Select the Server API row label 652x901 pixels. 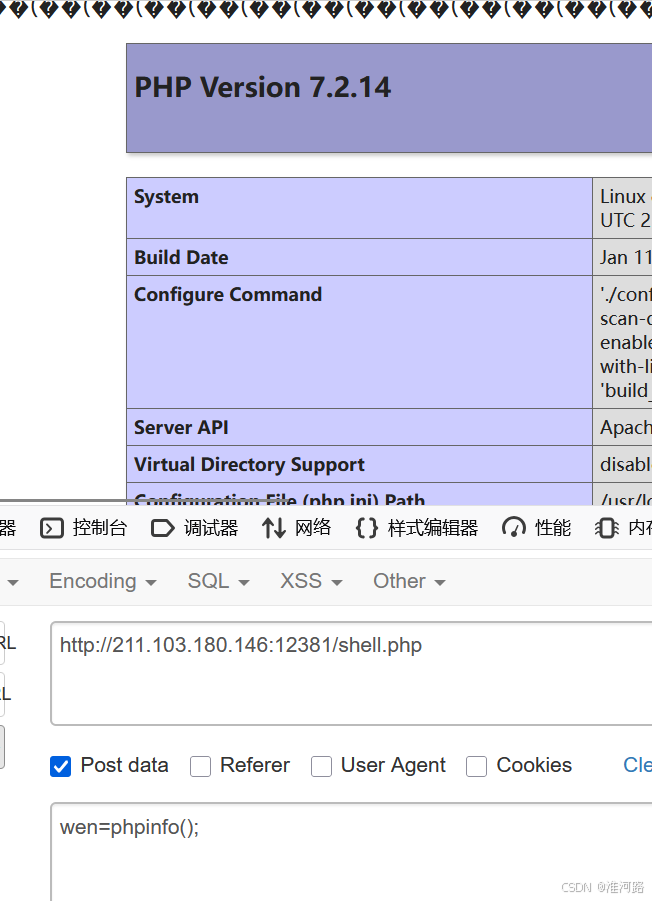[181, 428]
